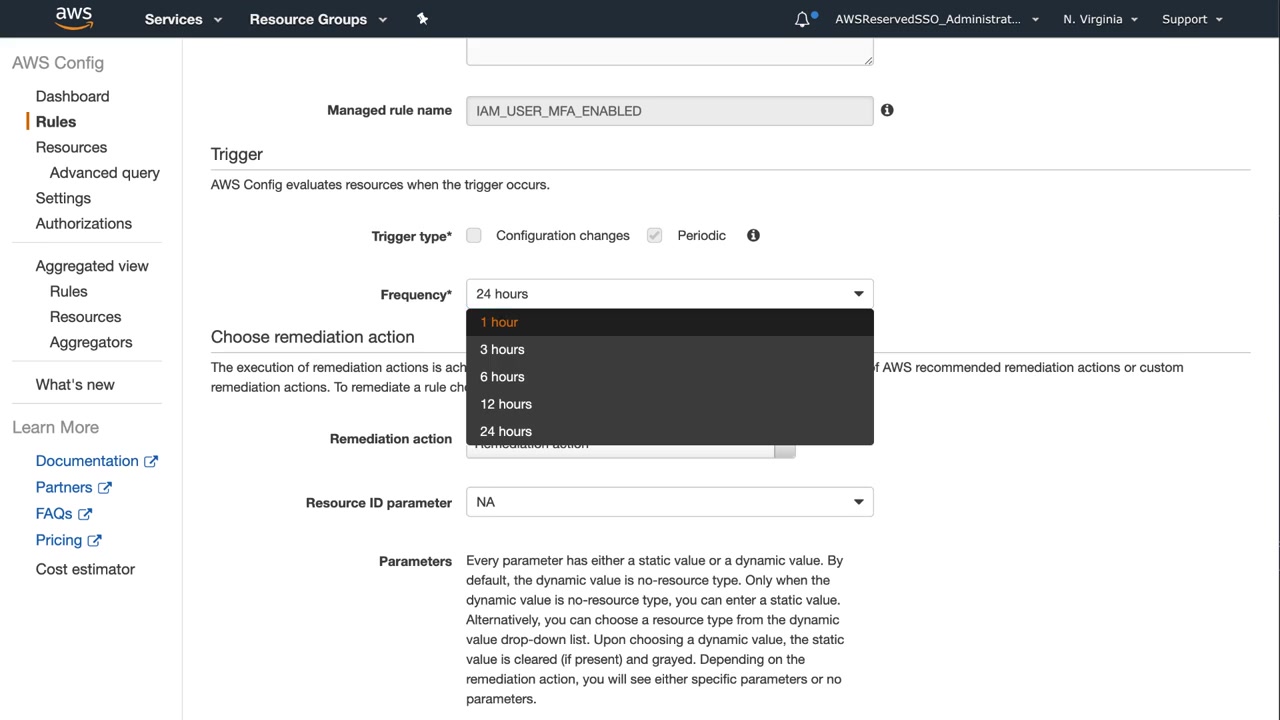
Task: Open the Cost estimator link
Action: pos(85,569)
